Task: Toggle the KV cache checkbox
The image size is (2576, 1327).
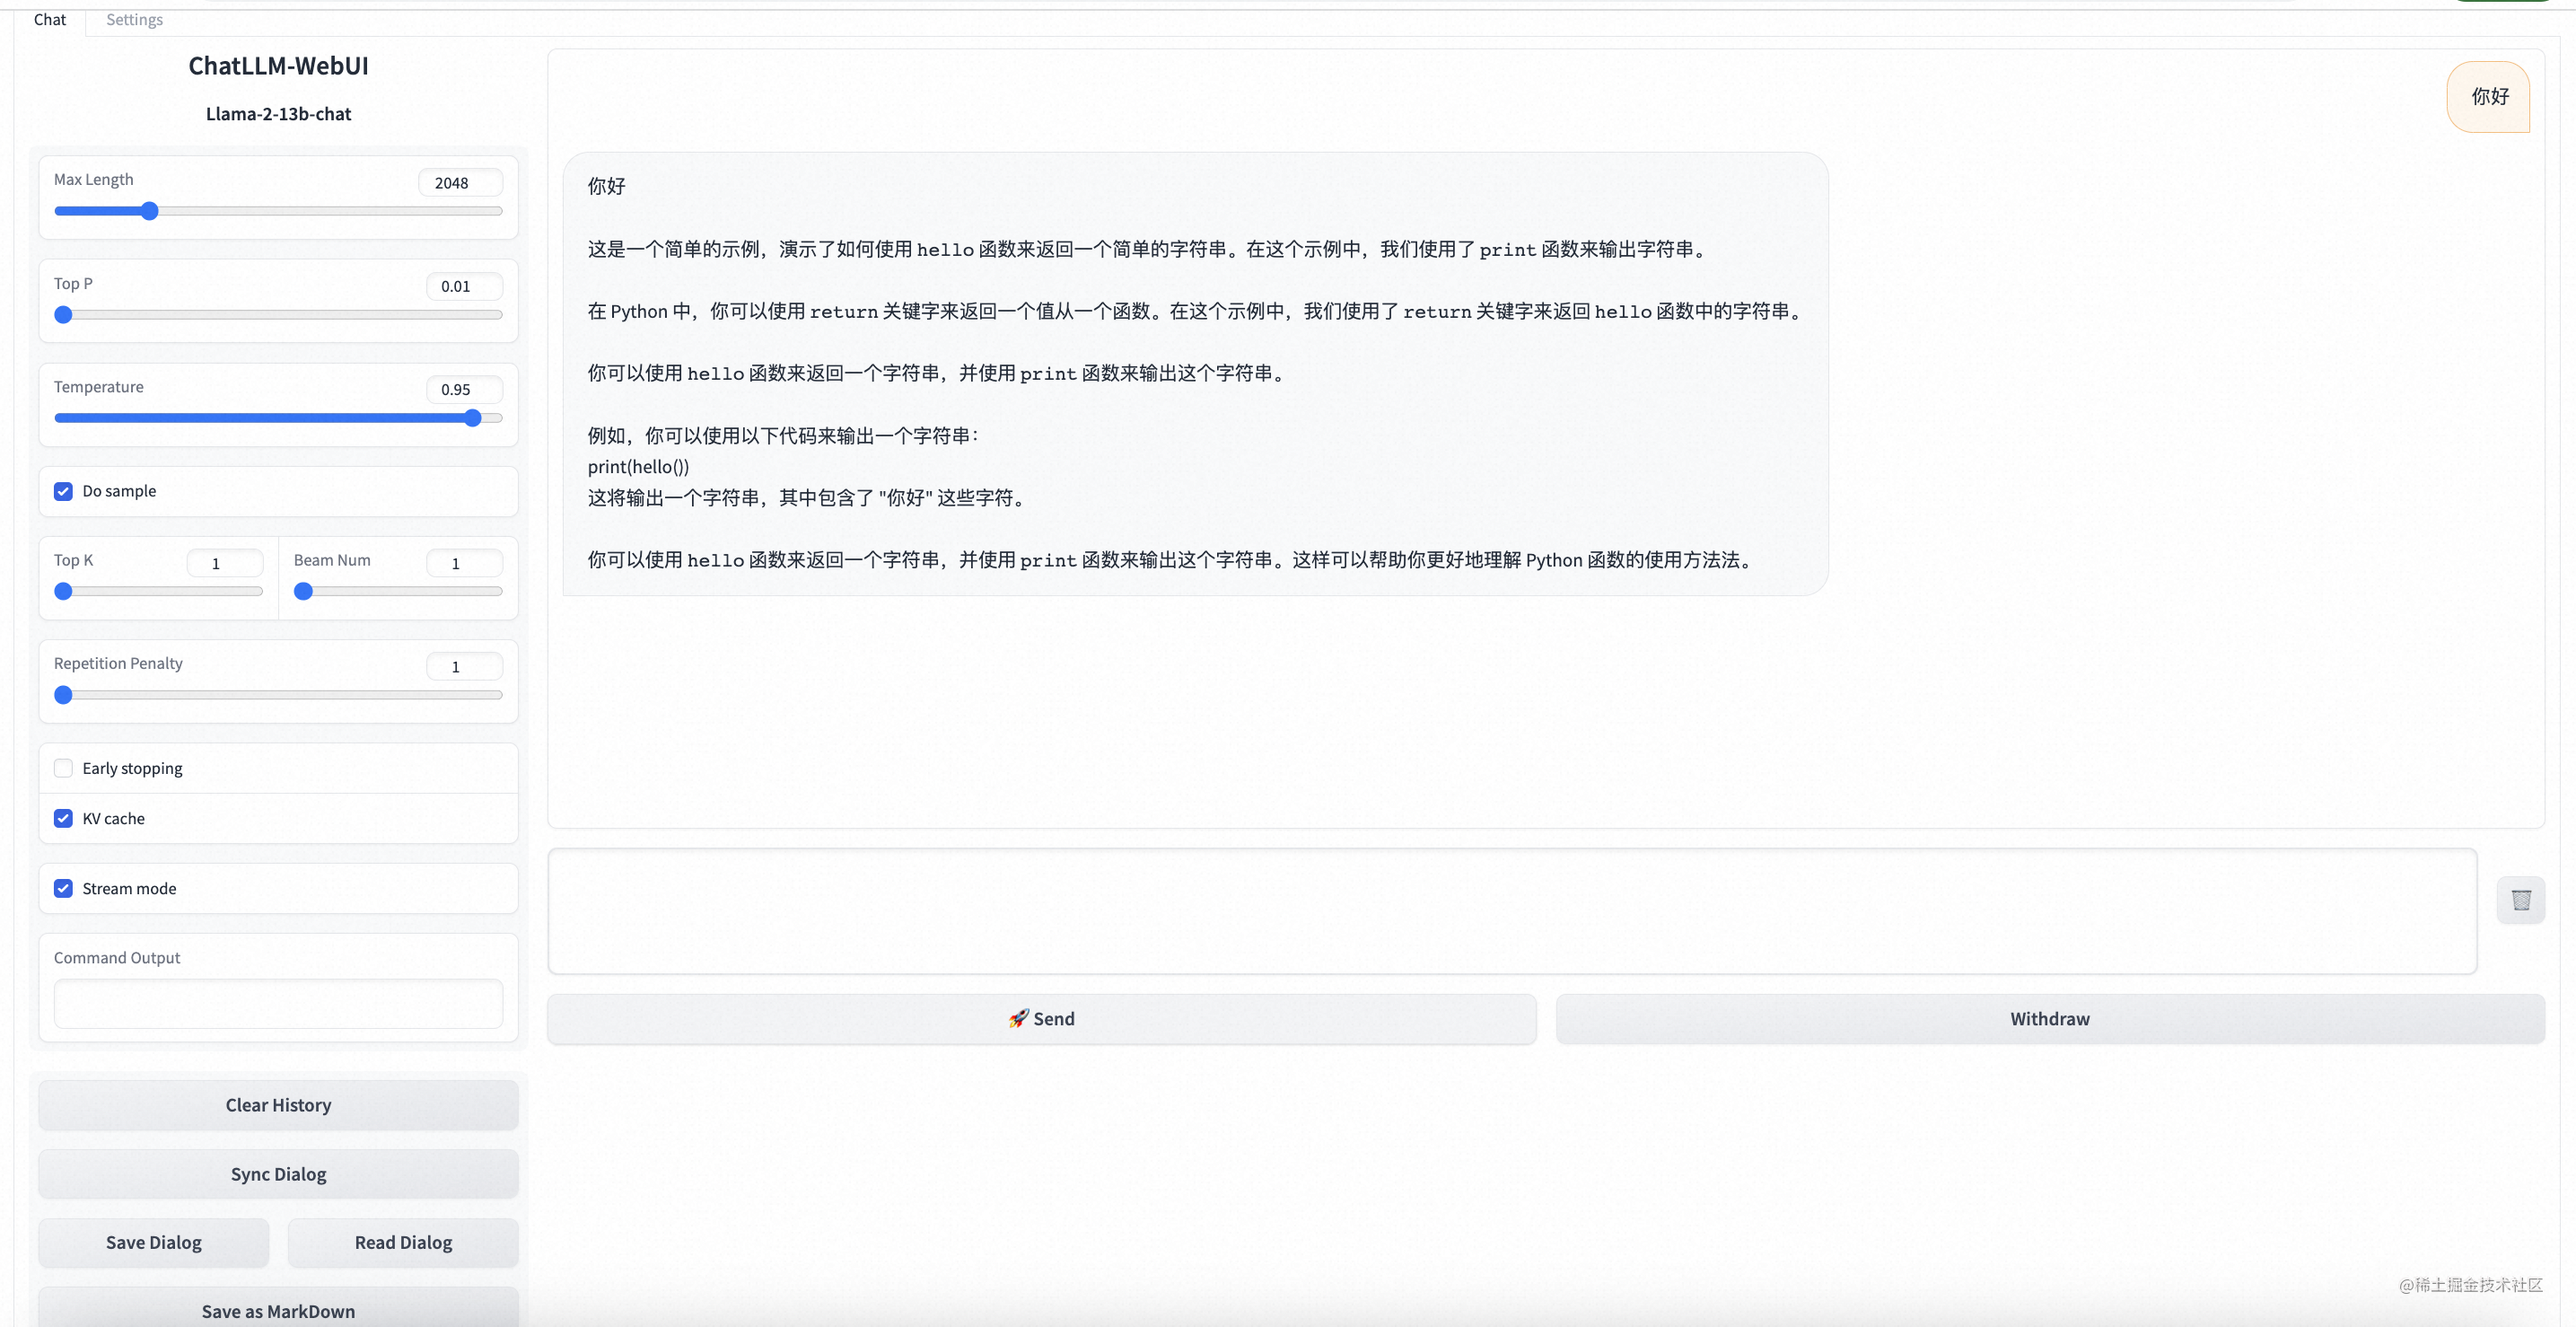Action: coord(65,818)
